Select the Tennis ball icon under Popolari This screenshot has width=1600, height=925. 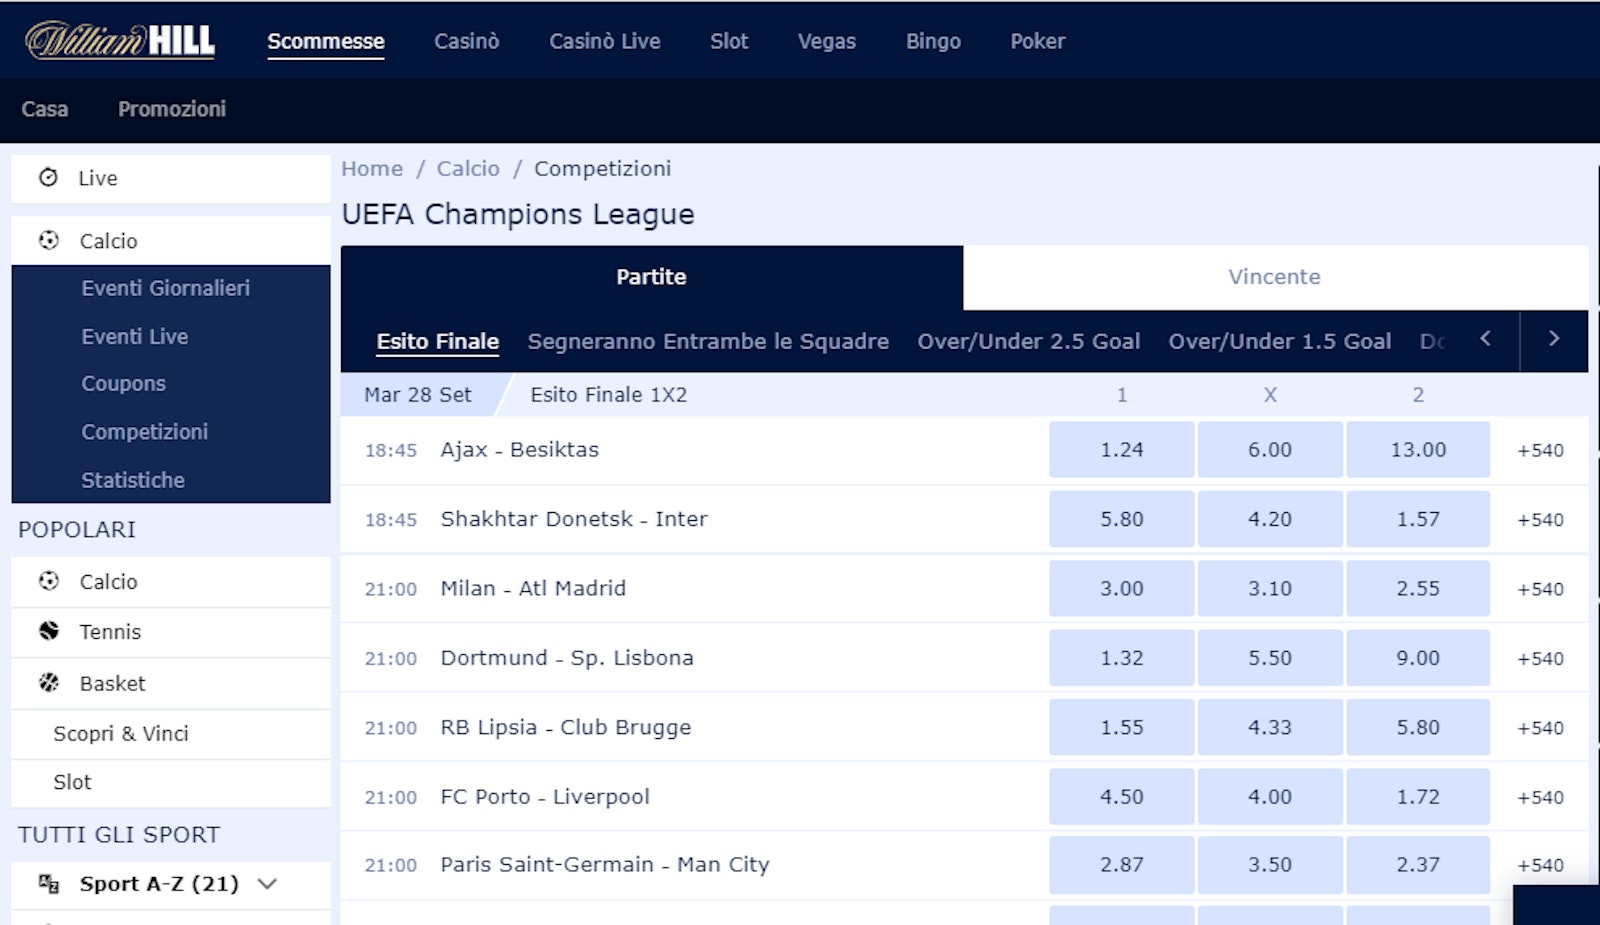48,632
